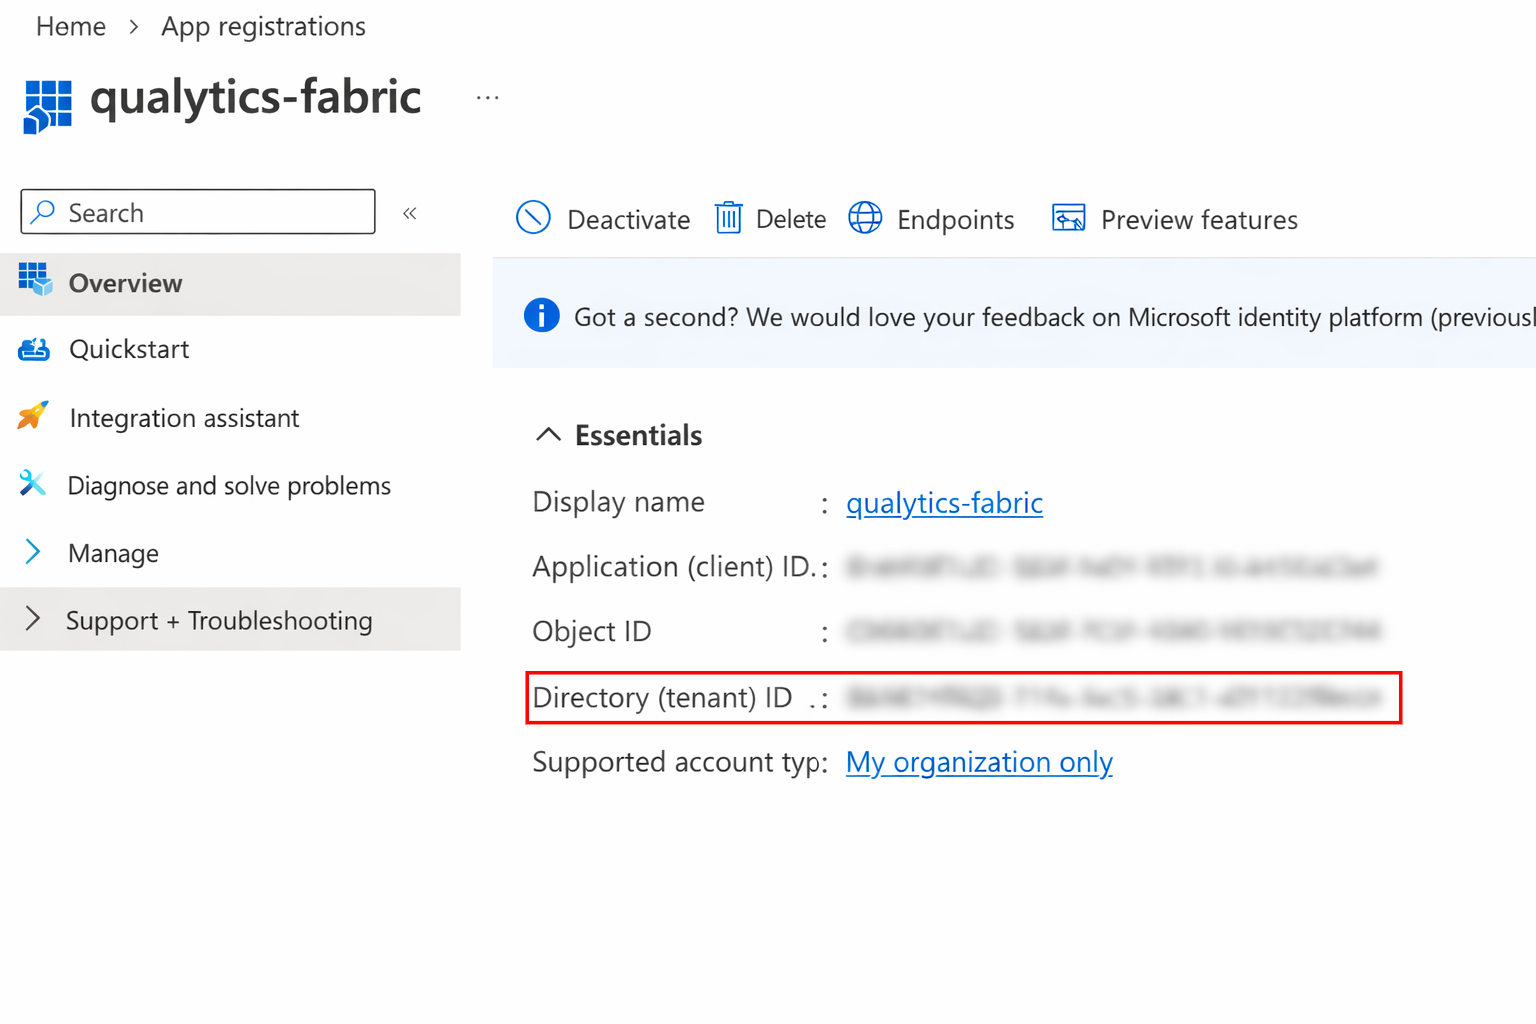The image size is (1536, 1024).
Task: Click the Quickstart cloud icon
Action: click(x=34, y=349)
